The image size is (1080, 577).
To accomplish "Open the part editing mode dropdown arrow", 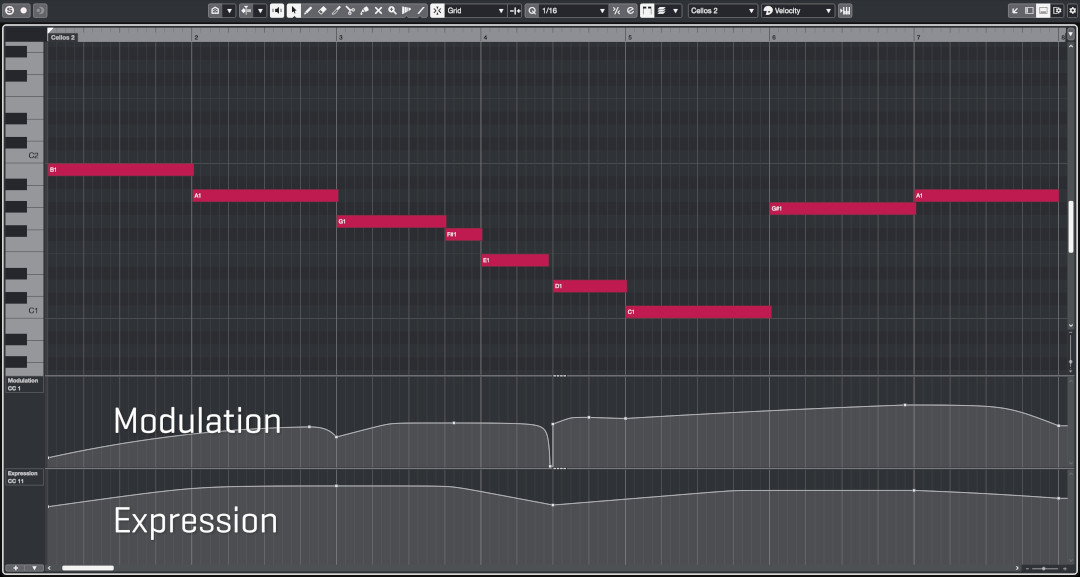I will pos(676,11).
